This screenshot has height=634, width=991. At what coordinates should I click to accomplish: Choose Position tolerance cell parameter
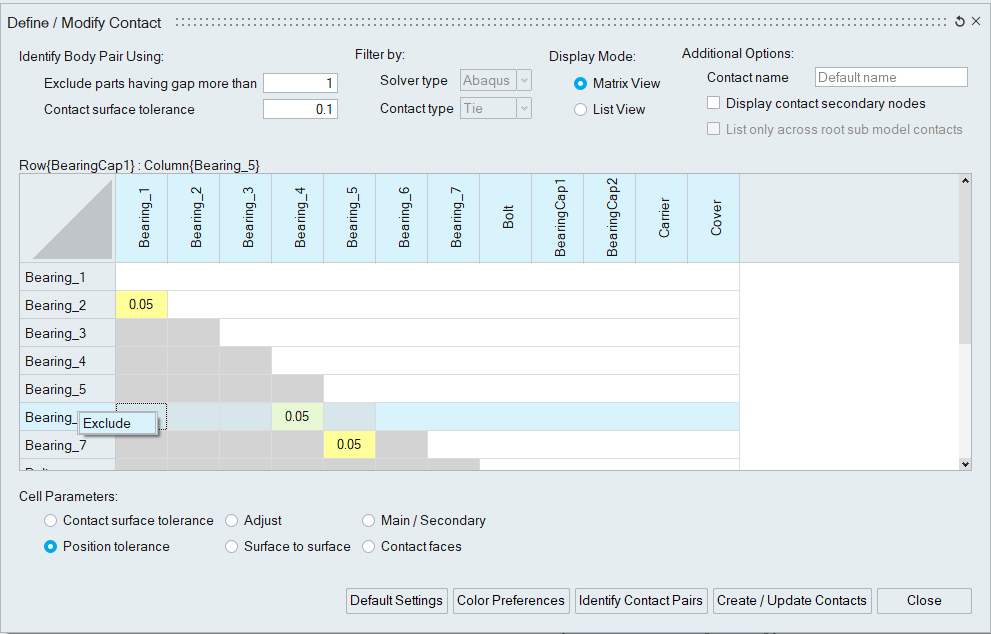tap(51, 547)
